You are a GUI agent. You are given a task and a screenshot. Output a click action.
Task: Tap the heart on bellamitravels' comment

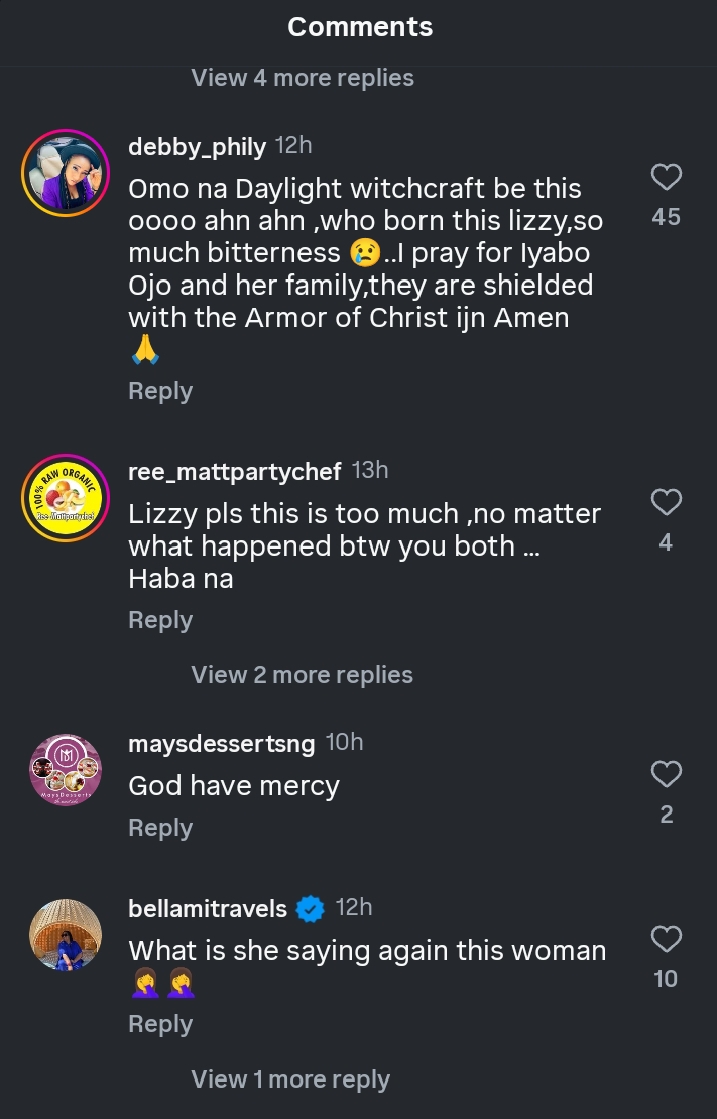[x=666, y=939]
